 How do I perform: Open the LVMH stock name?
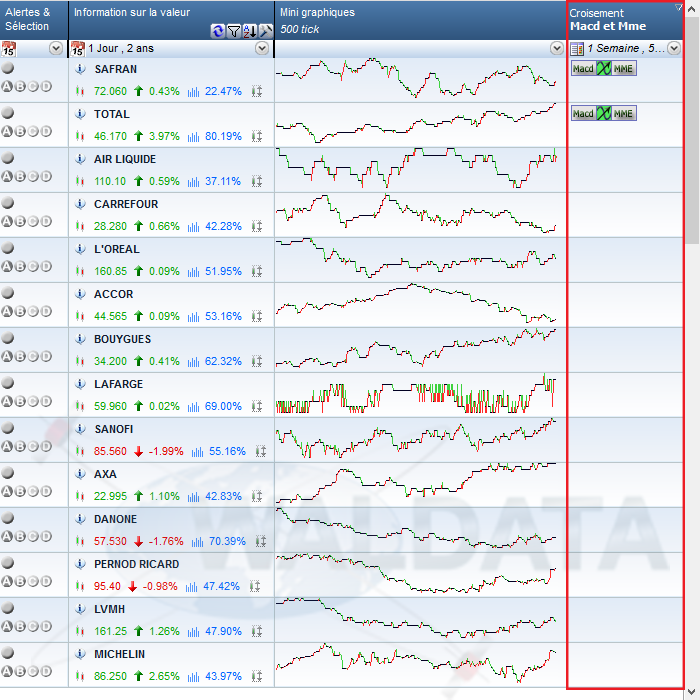pyautogui.click(x=109, y=609)
